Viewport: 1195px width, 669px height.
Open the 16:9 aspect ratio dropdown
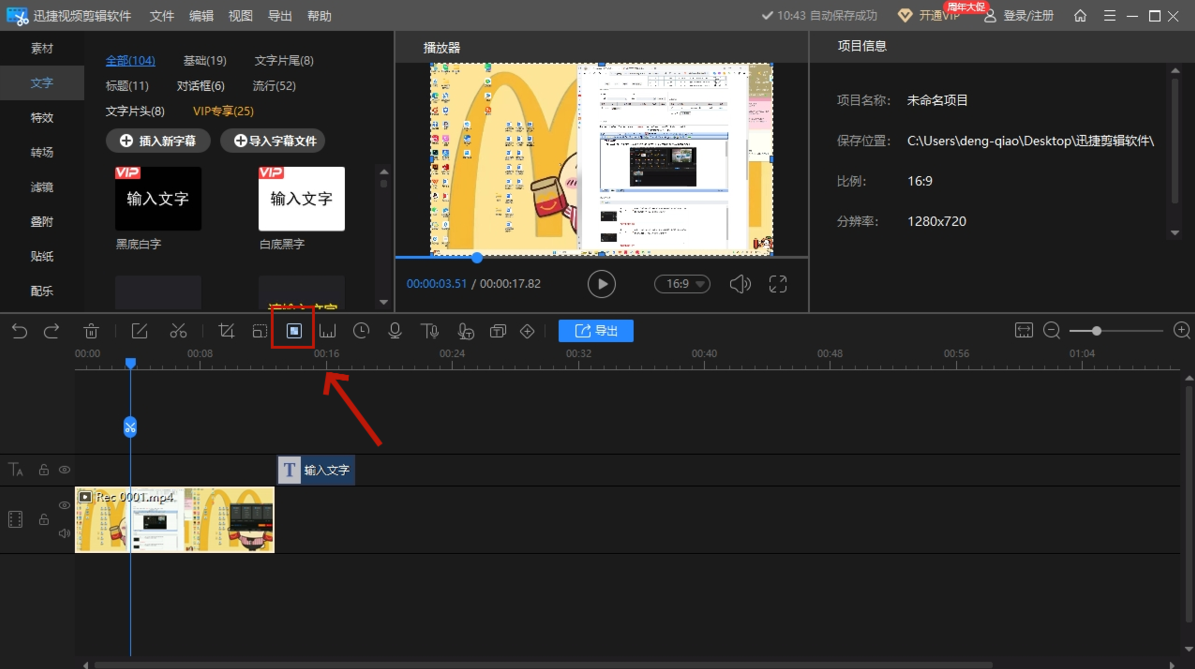click(x=682, y=283)
